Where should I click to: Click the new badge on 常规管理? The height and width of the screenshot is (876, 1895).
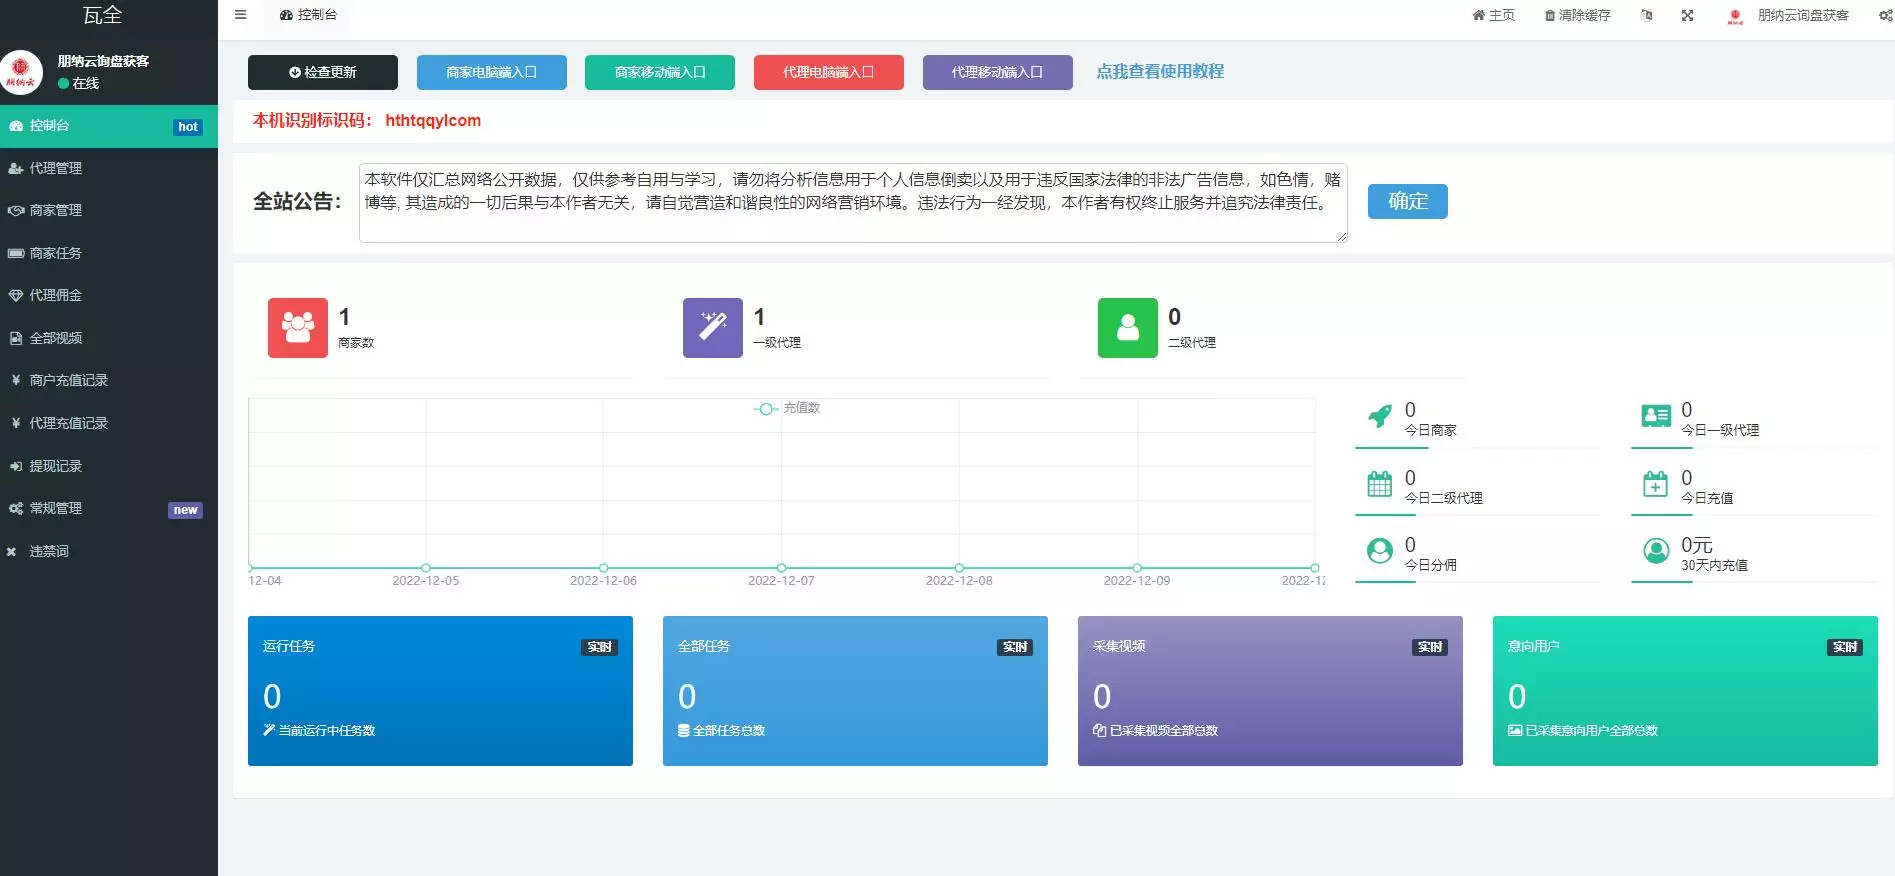click(185, 510)
